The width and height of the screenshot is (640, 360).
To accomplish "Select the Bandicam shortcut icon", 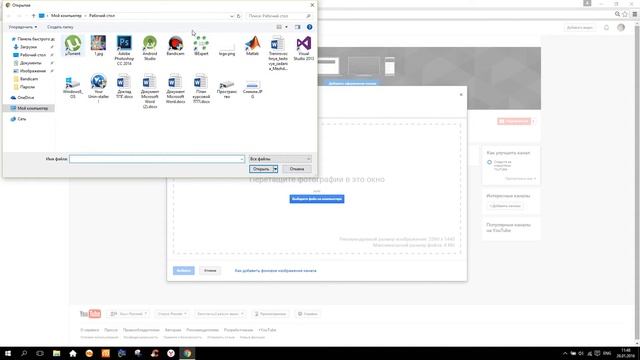I will [x=176, y=45].
